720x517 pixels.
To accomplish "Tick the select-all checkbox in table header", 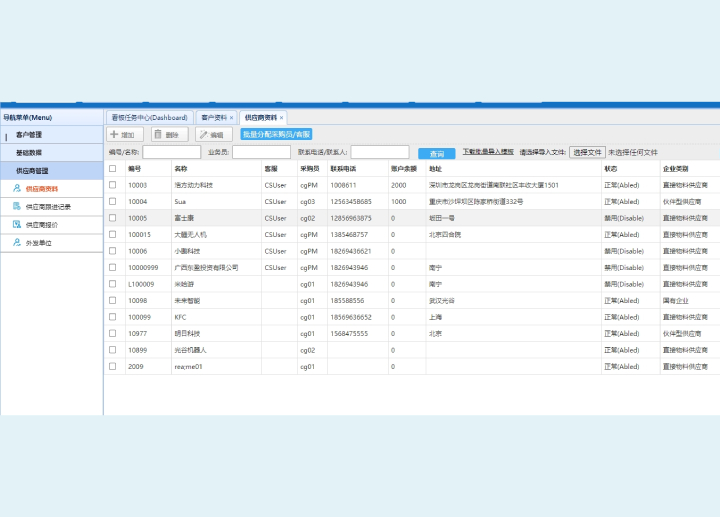I will tap(112, 169).
